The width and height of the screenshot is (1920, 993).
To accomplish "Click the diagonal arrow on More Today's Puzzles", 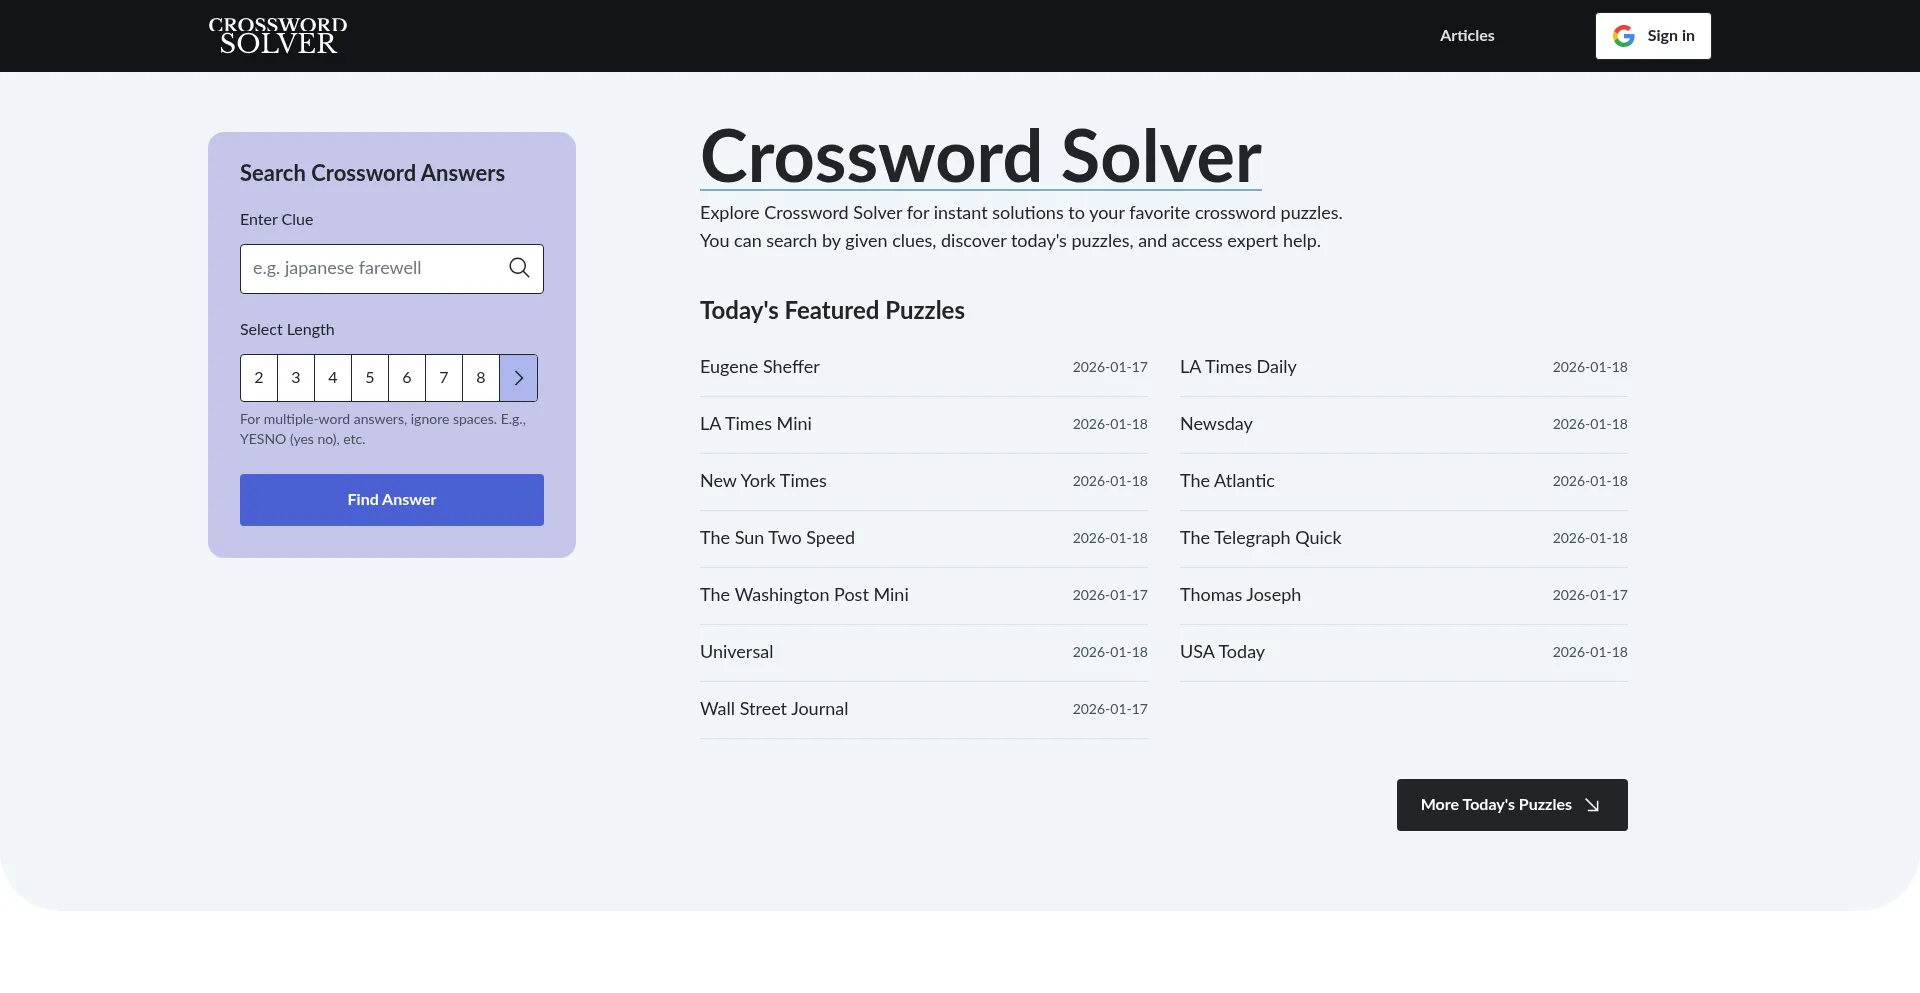I will coord(1590,805).
